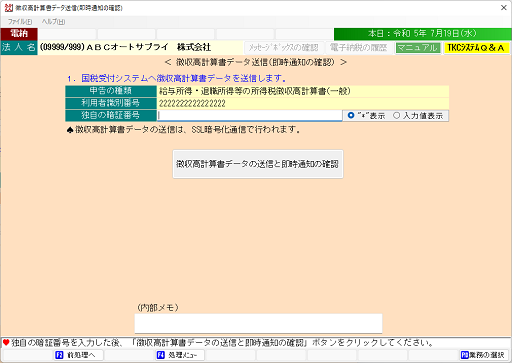This screenshot has width=512, height=363.
Task: Click the status bar instruction message
Action: [x=222, y=343]
